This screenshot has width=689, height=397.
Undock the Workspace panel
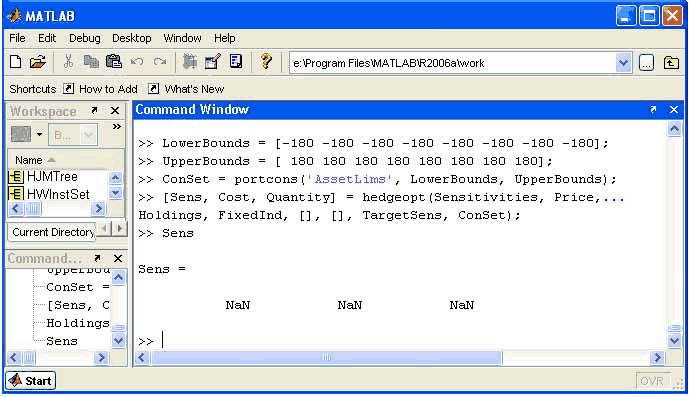(x=94, y=110)
